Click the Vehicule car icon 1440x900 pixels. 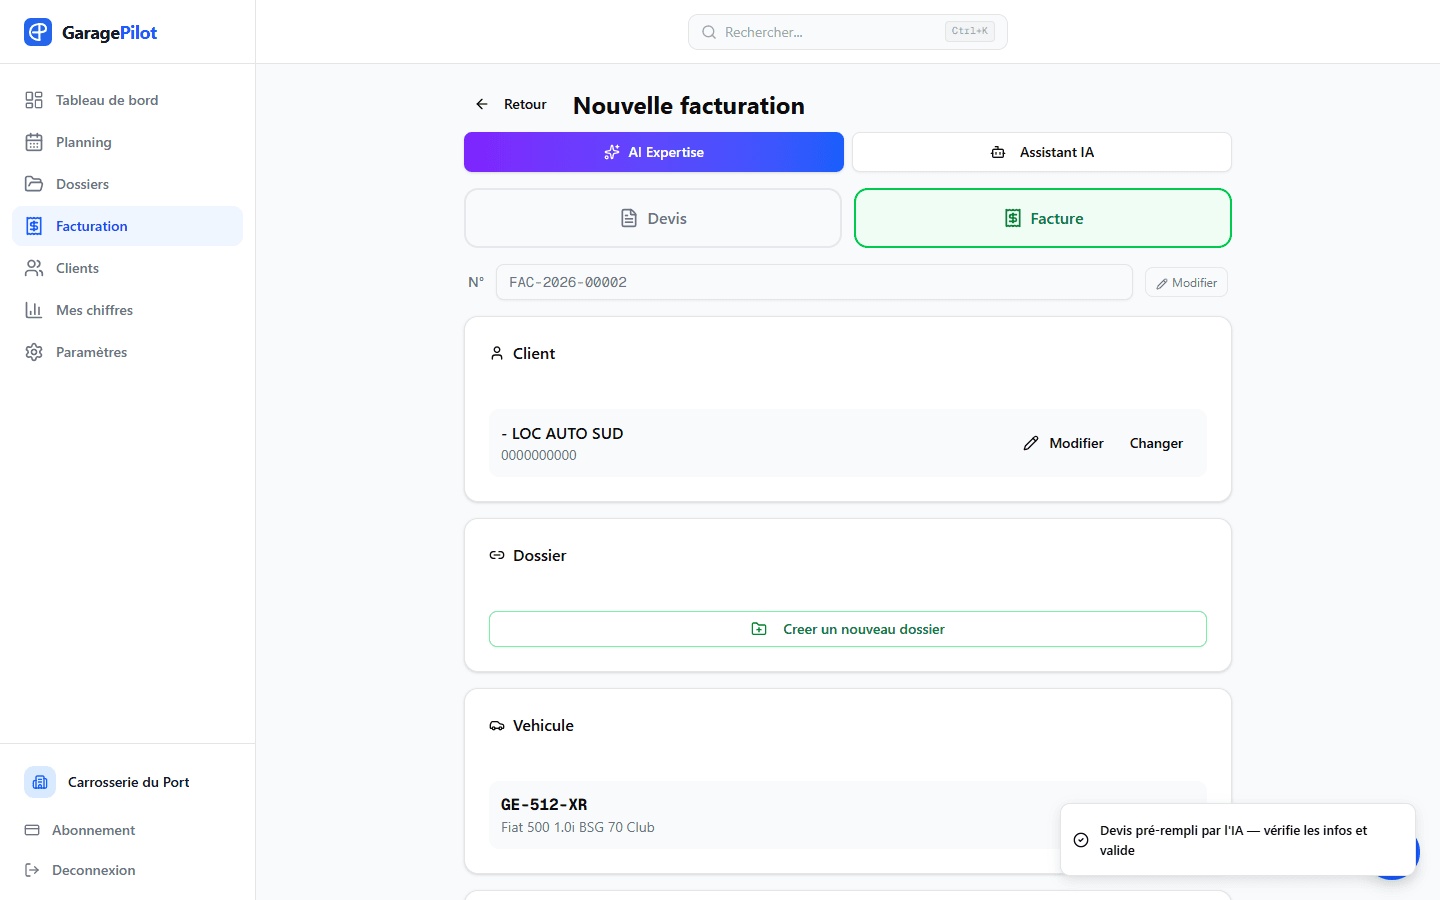497,725
